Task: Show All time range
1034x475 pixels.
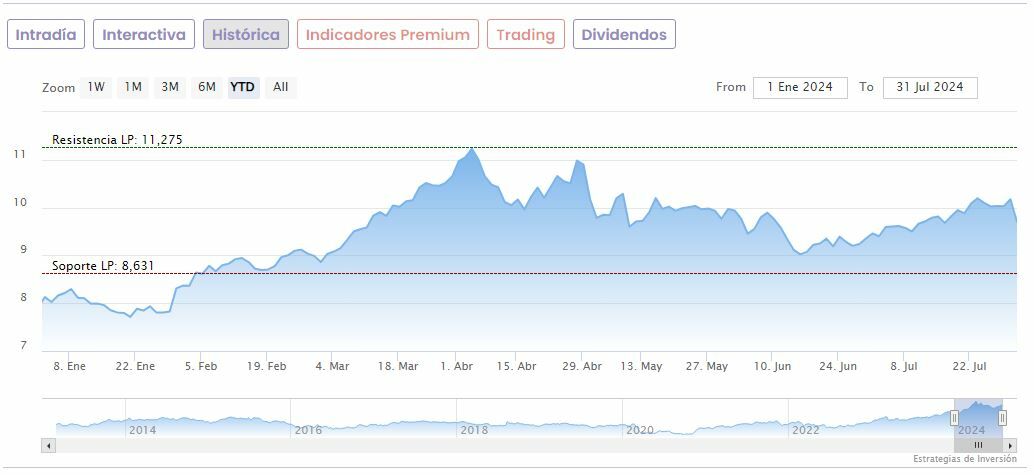Action: click(x=281, y=87)
